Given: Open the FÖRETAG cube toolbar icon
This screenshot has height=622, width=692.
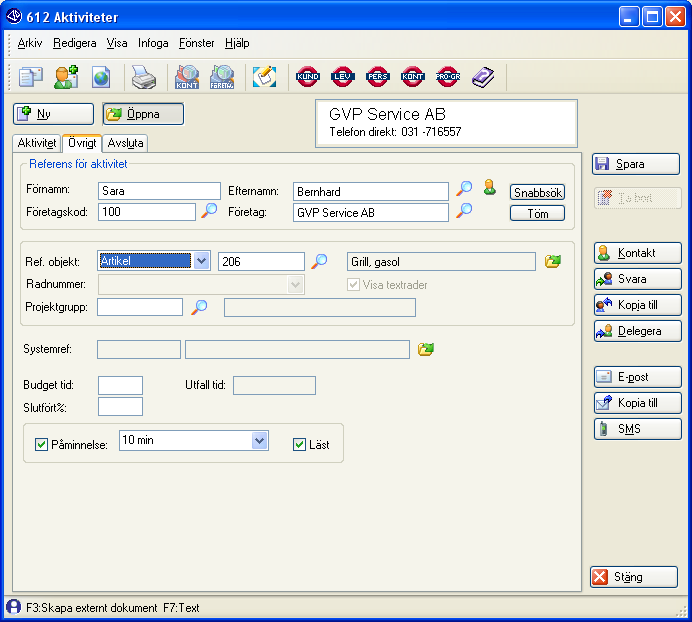Looking at the screenshot, I should tap(222, 77).
